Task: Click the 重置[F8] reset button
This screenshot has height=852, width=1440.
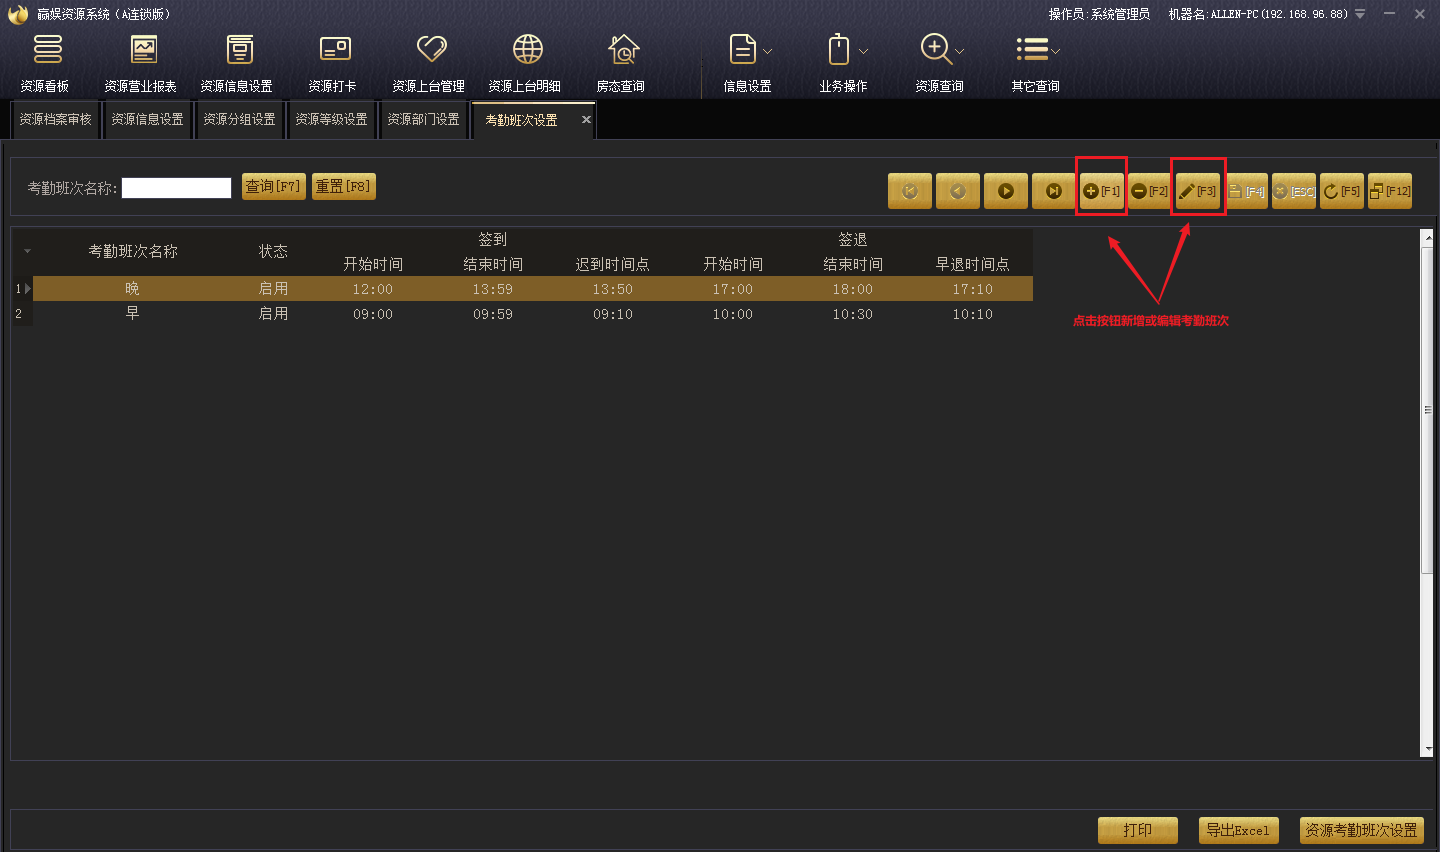Action: click(x=344, y=187)
